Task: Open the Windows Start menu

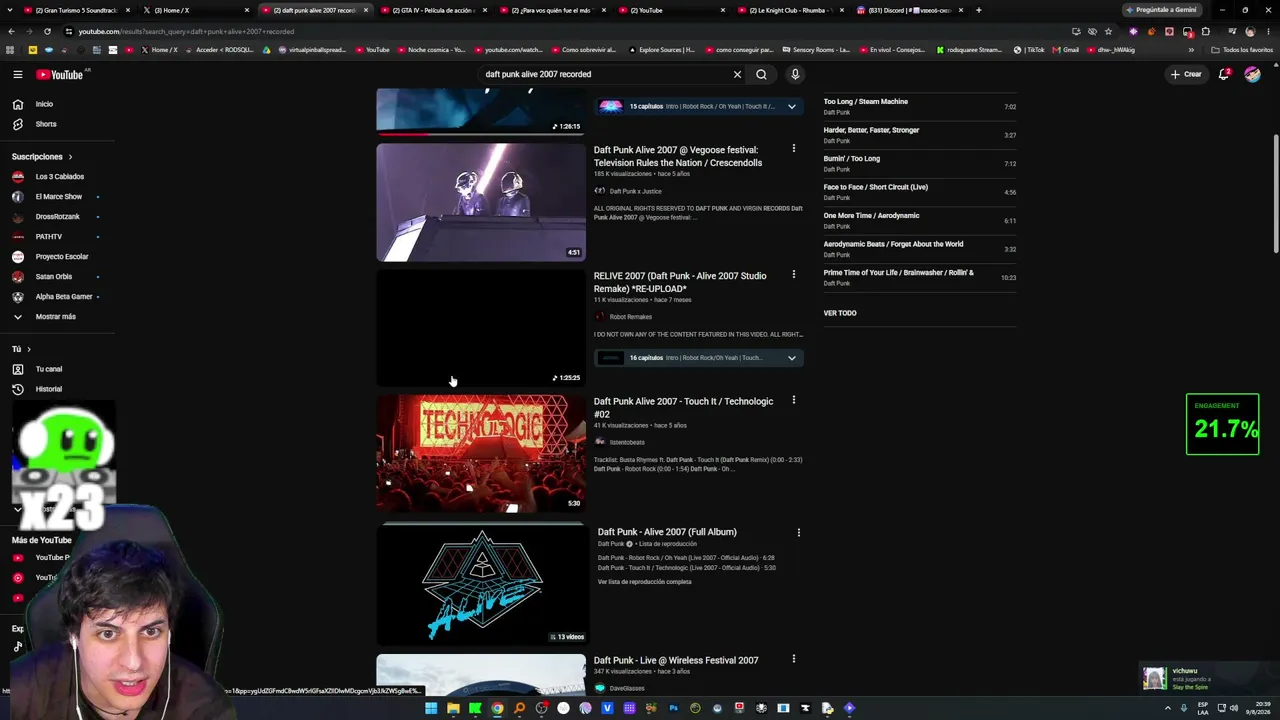Action: point(431,708)
